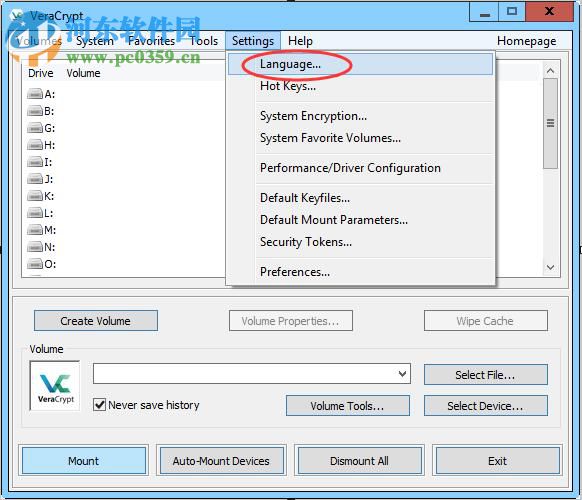Select the A: drive icon

pyautogui.click(x=35, y=94)
